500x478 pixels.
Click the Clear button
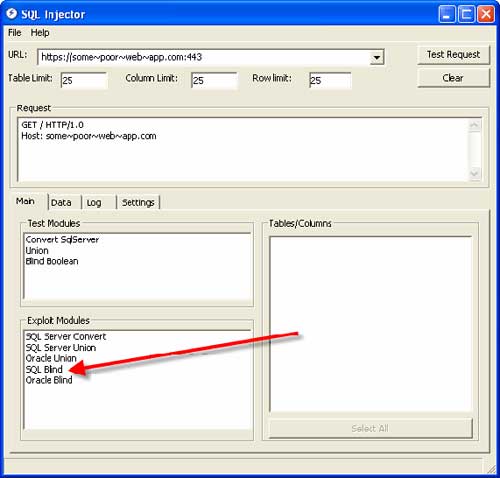453,78
